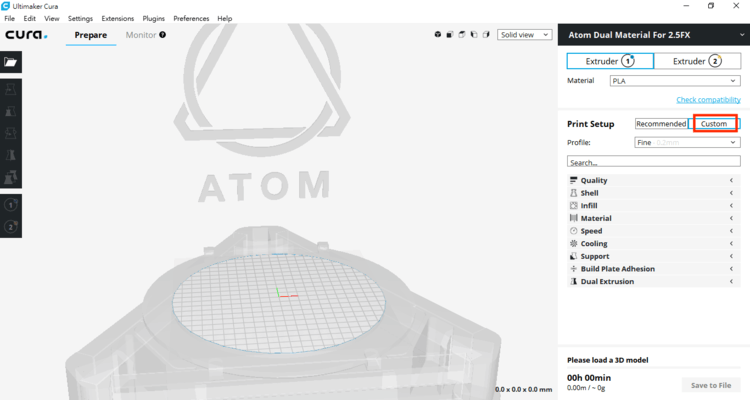Focus the settings Search field
750x400 pixels.
click(653, 162)
